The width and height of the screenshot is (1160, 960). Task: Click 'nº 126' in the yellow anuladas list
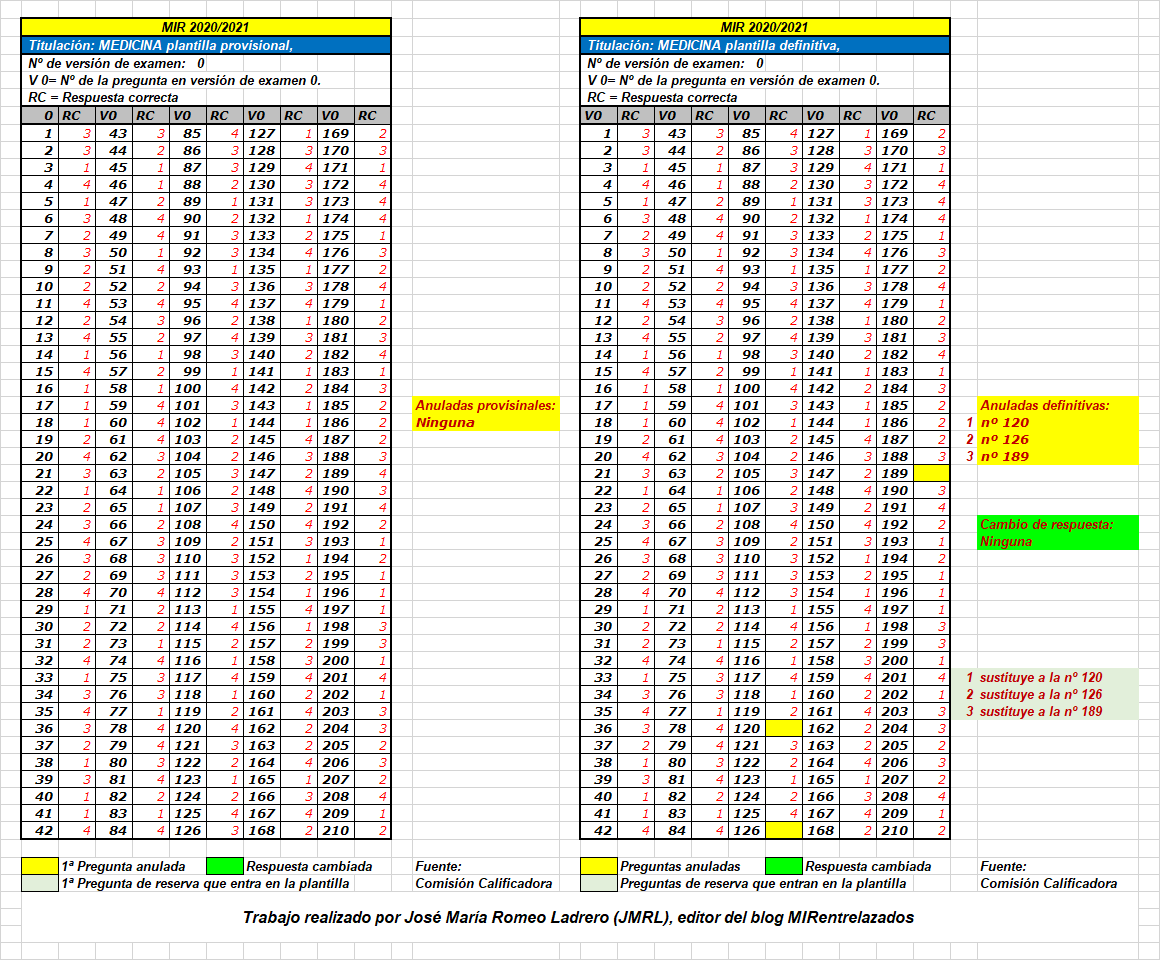tap(1005, 439)
